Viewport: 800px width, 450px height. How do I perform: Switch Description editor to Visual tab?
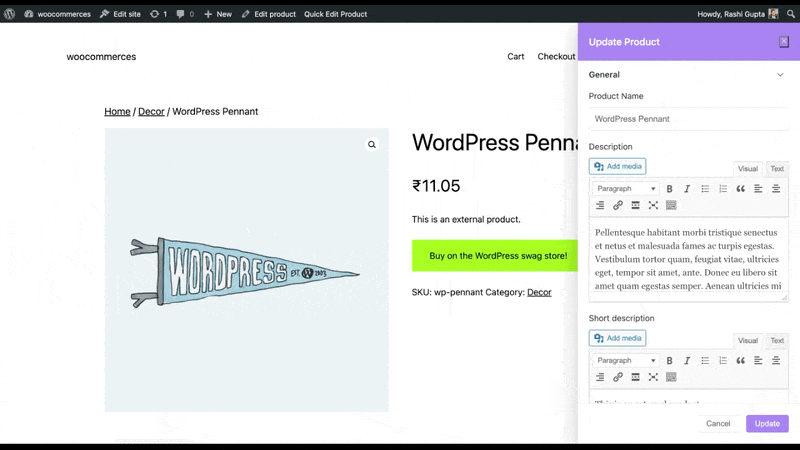point(747,168)
